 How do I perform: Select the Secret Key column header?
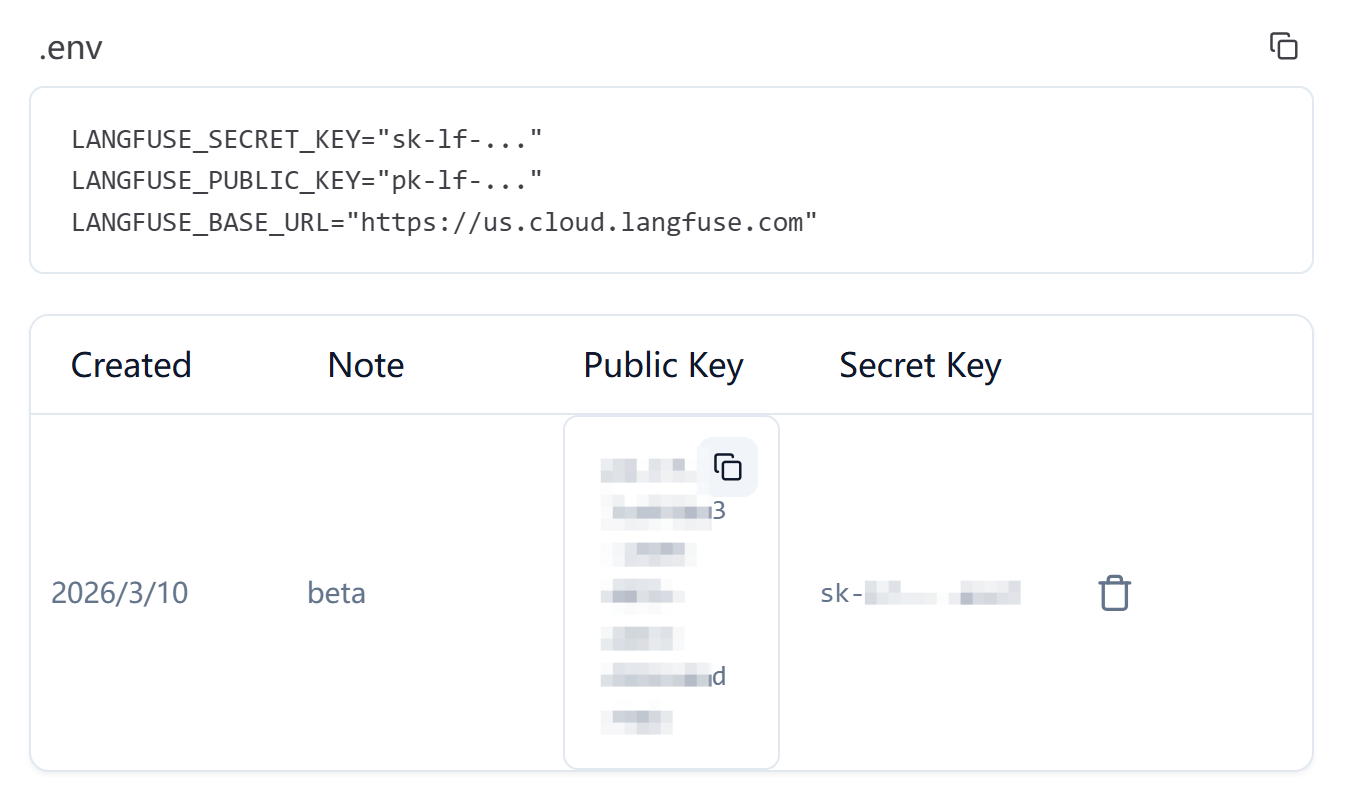[x=919, y=364]
